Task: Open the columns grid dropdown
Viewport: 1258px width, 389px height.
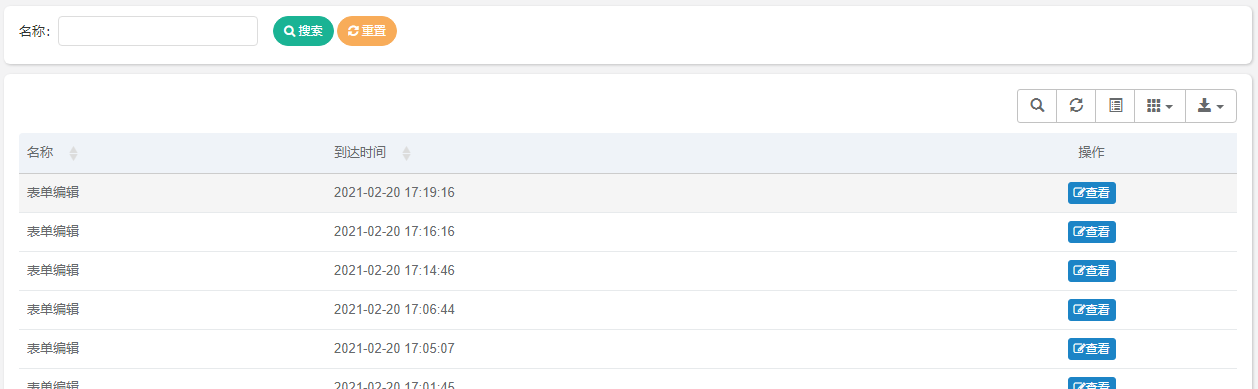Action: (1160, 106)
